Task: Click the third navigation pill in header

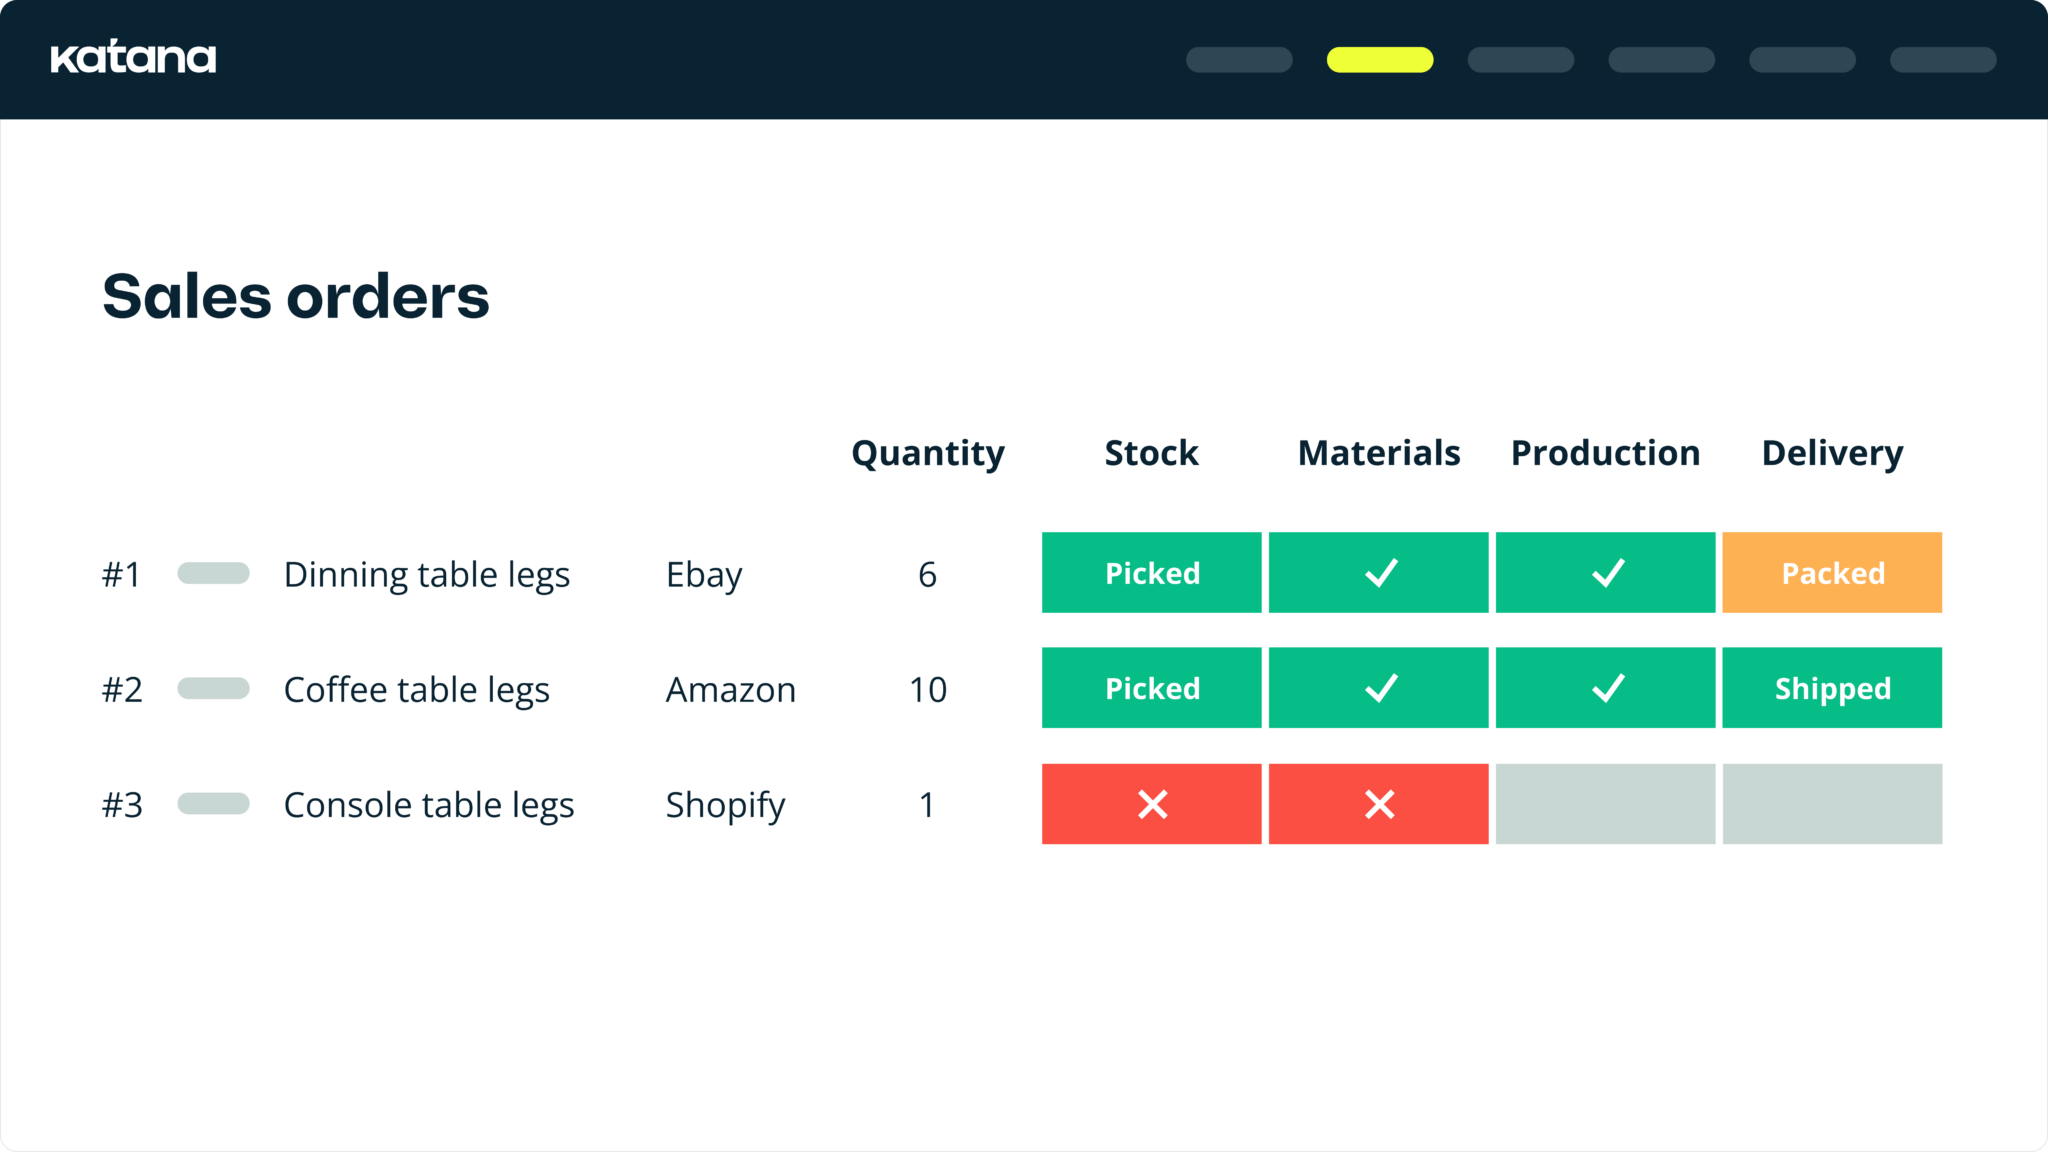Action: click(x=1520, y=60)
